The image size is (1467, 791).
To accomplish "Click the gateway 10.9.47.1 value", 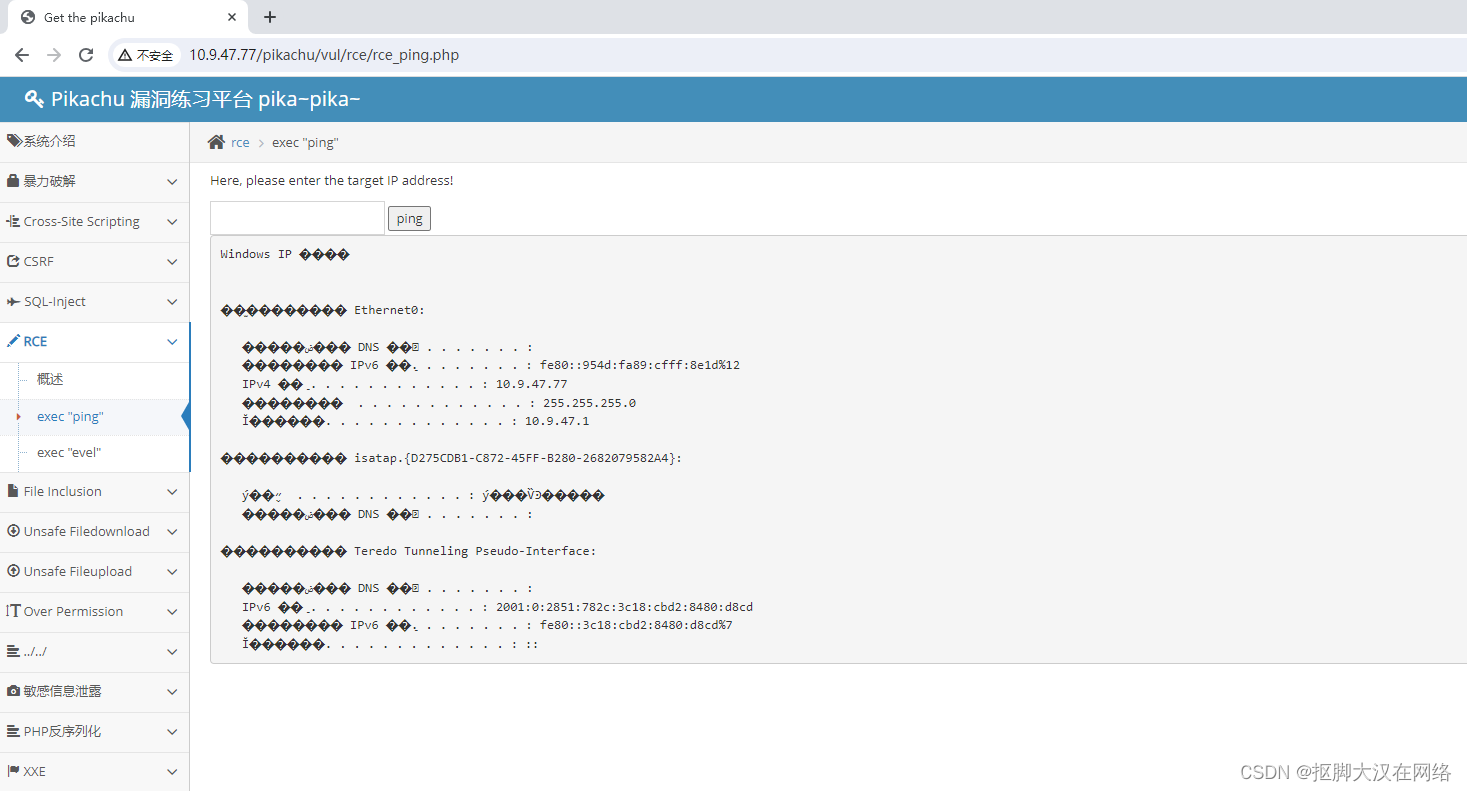I will point(557,421).
